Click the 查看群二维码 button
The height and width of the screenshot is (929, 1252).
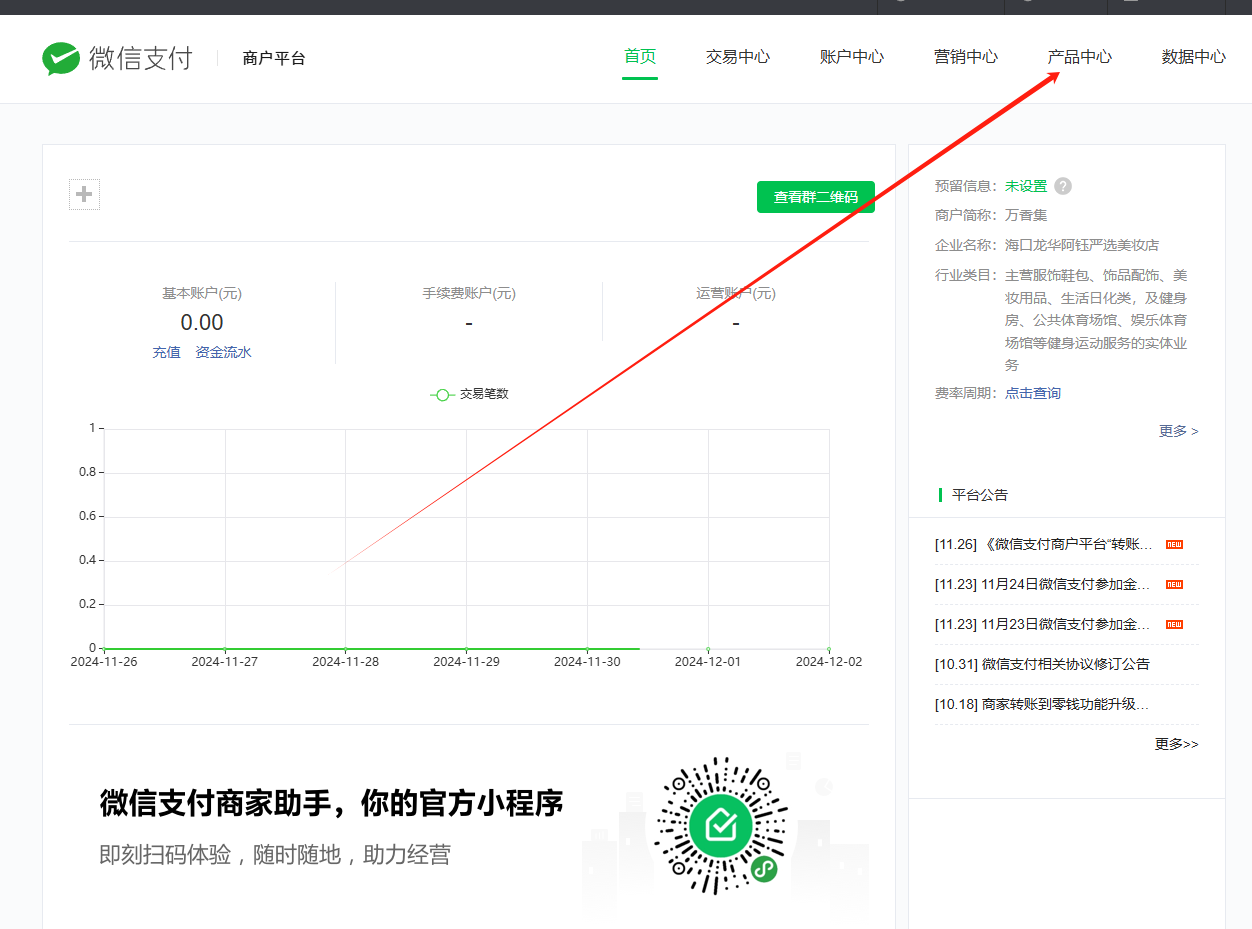point(816,197)
